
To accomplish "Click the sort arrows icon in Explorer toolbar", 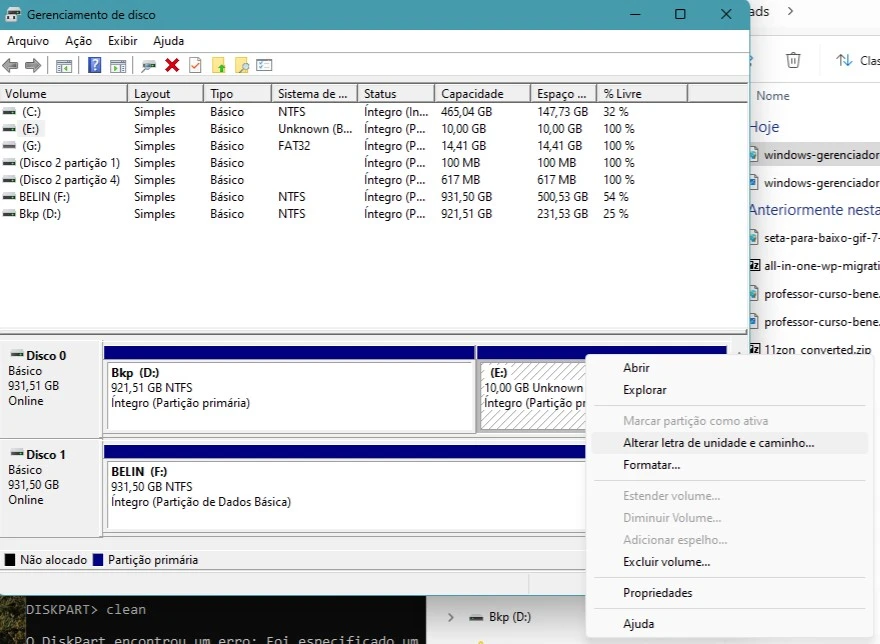I will 844,60.
